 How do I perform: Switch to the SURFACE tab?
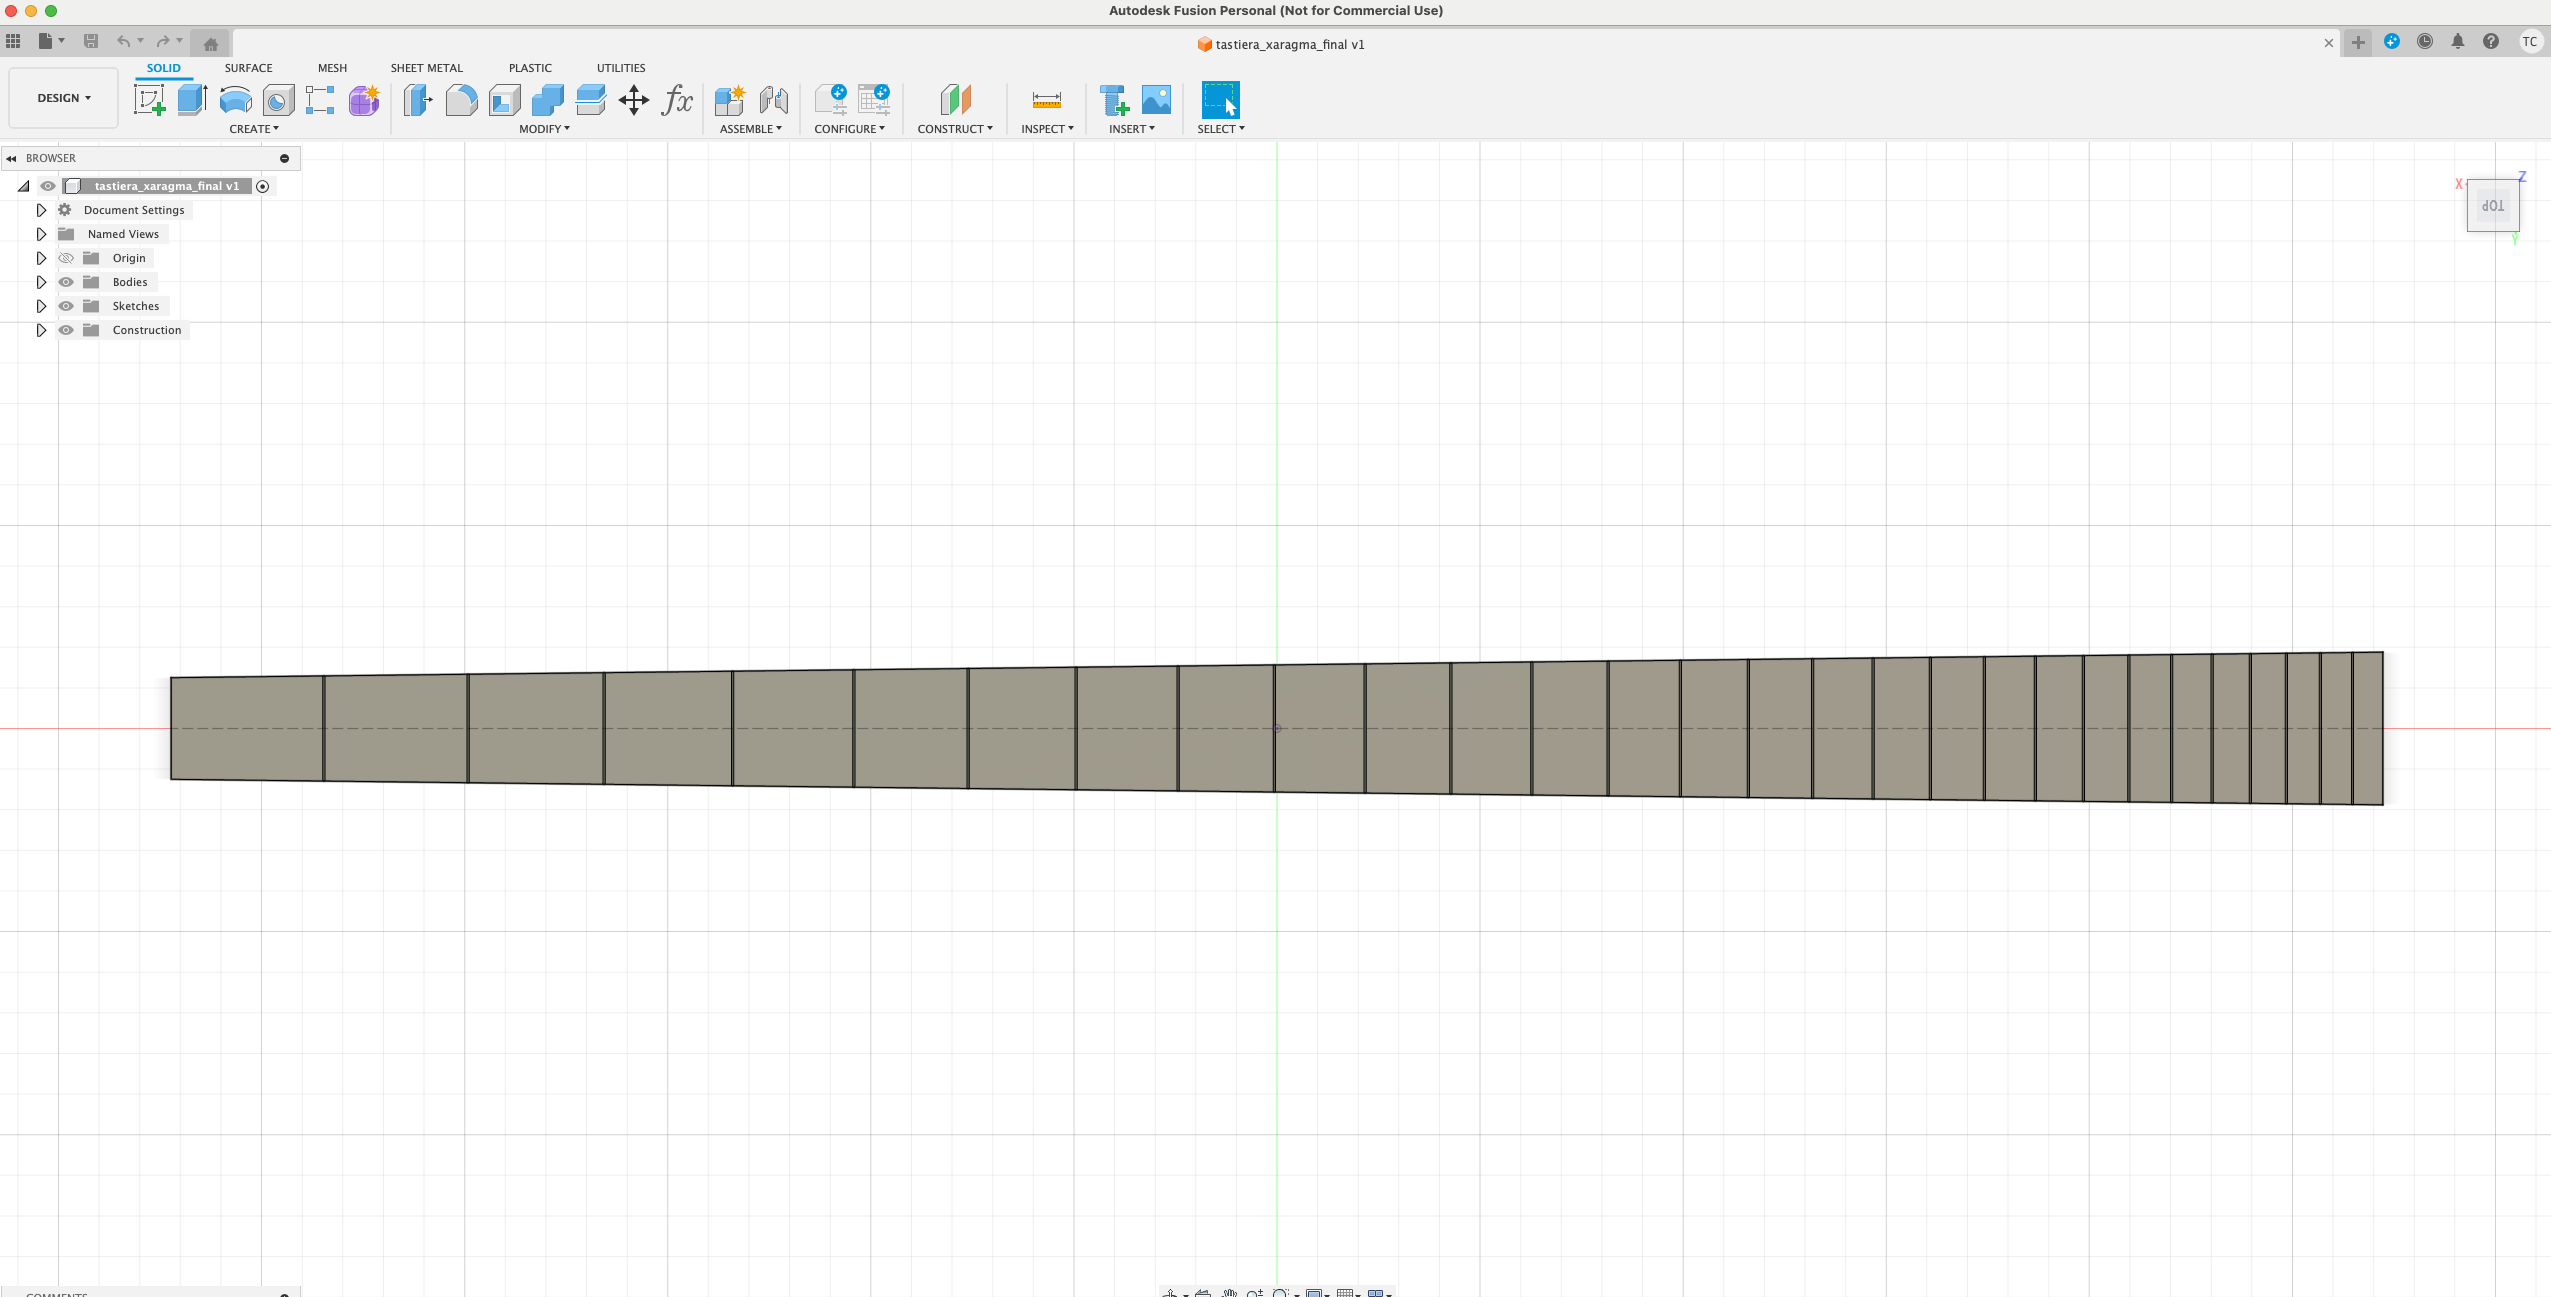[x=248, y=68]
